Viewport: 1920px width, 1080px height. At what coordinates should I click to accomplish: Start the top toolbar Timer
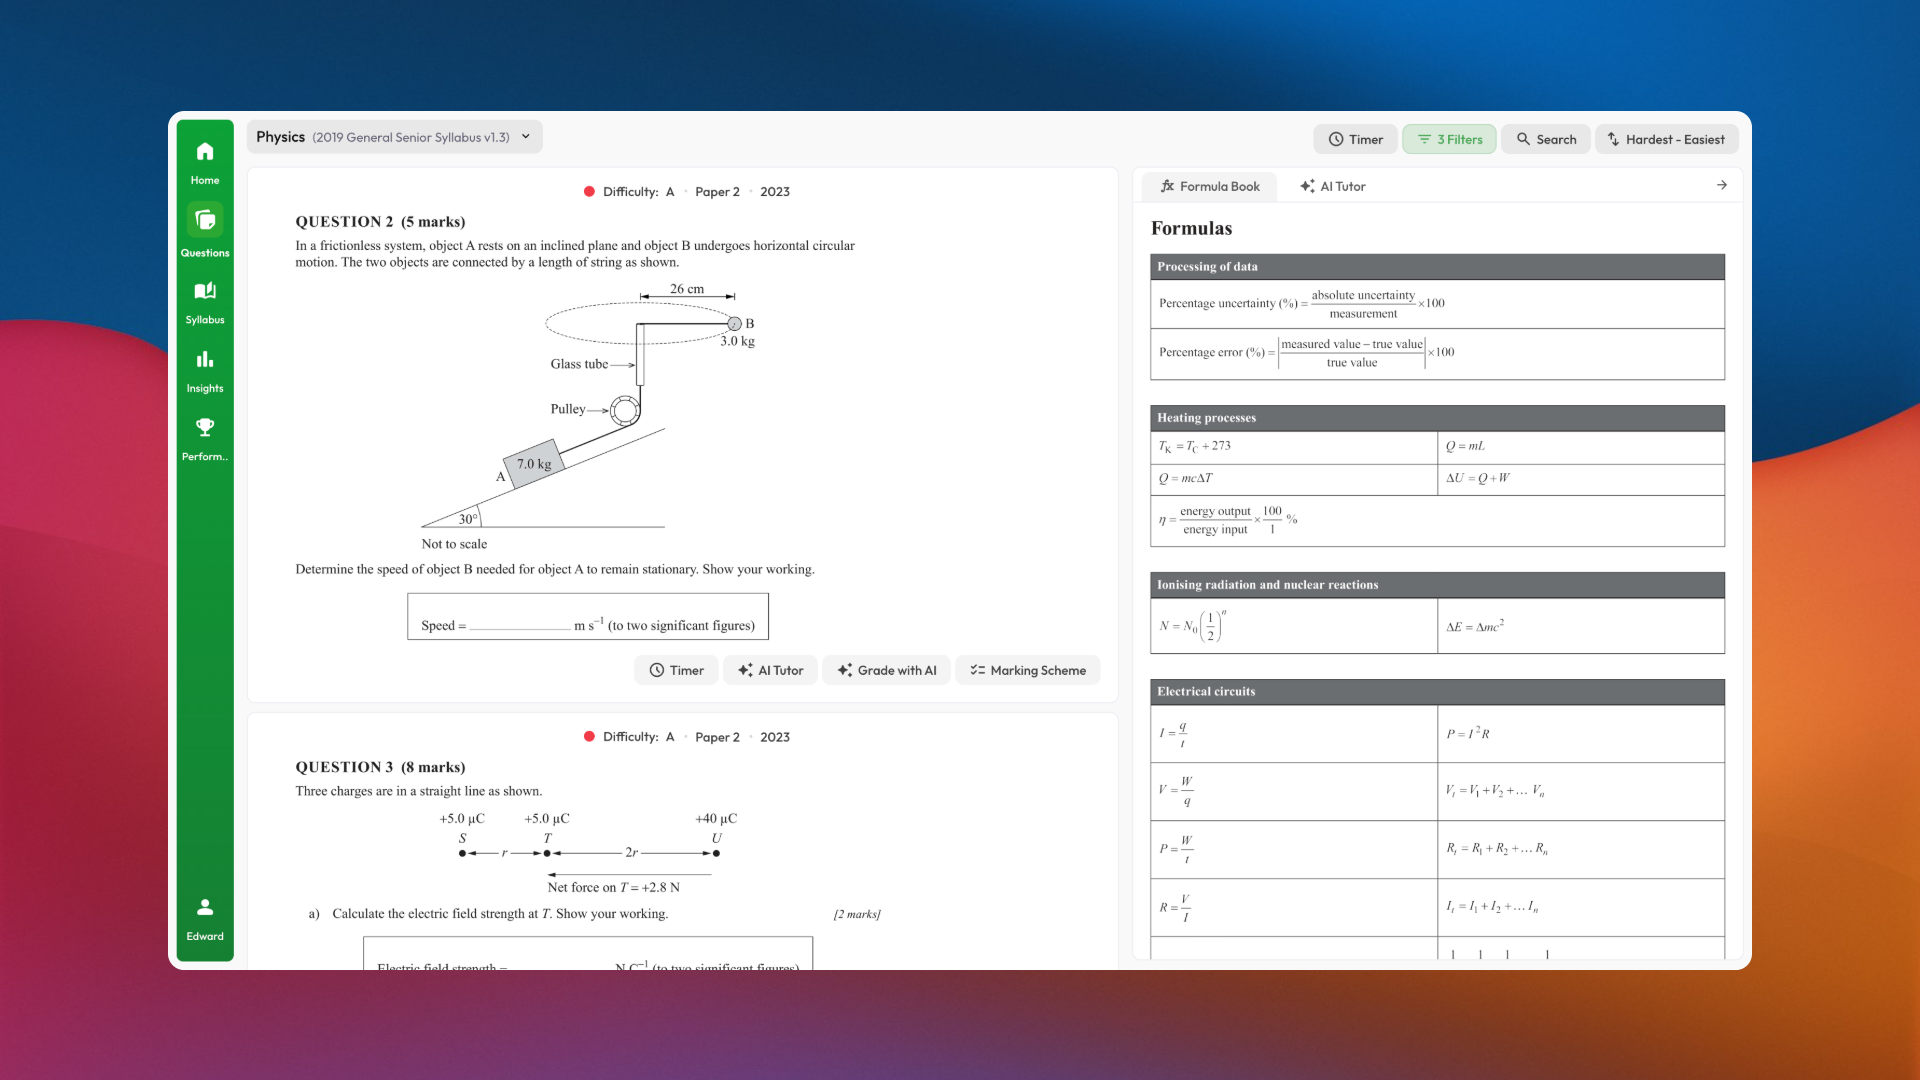click(1355, 139)
